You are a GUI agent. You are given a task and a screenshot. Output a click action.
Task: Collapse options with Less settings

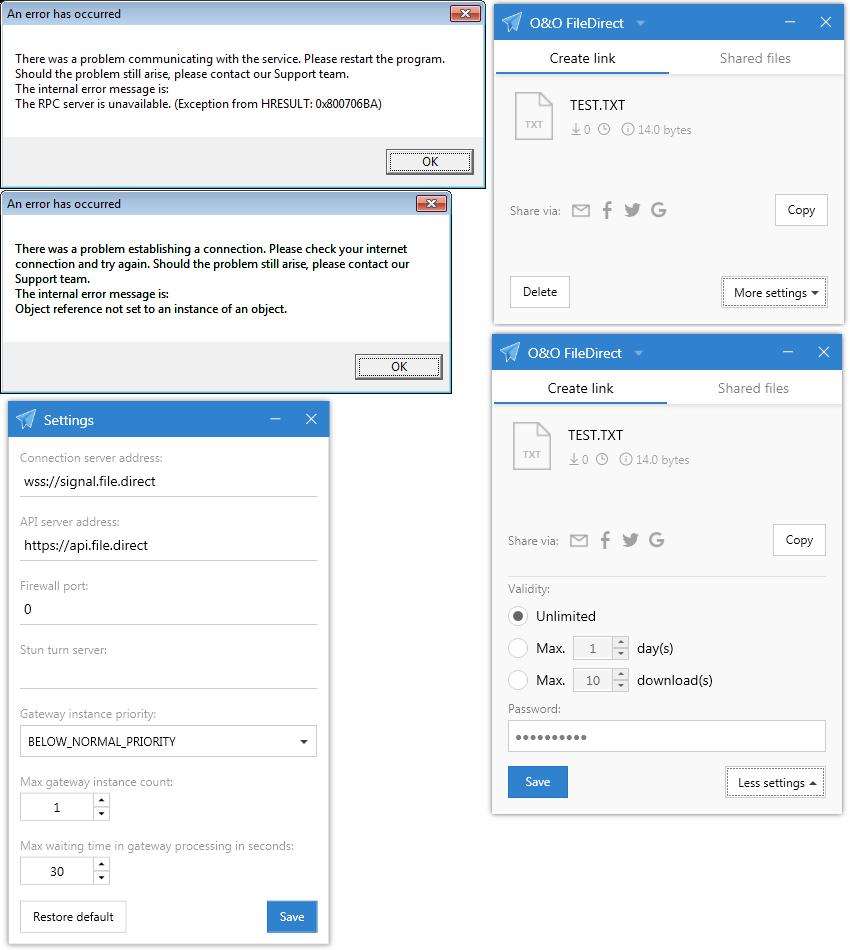(775, 783)
